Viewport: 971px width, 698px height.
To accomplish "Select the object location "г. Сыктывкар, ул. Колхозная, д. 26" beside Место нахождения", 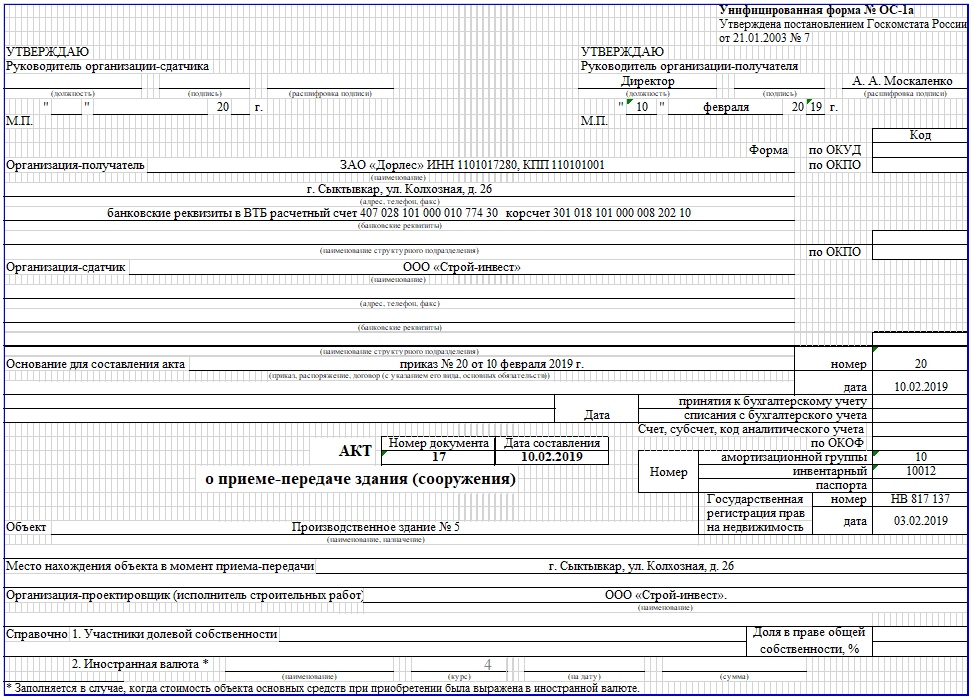I will click(641, 566).
